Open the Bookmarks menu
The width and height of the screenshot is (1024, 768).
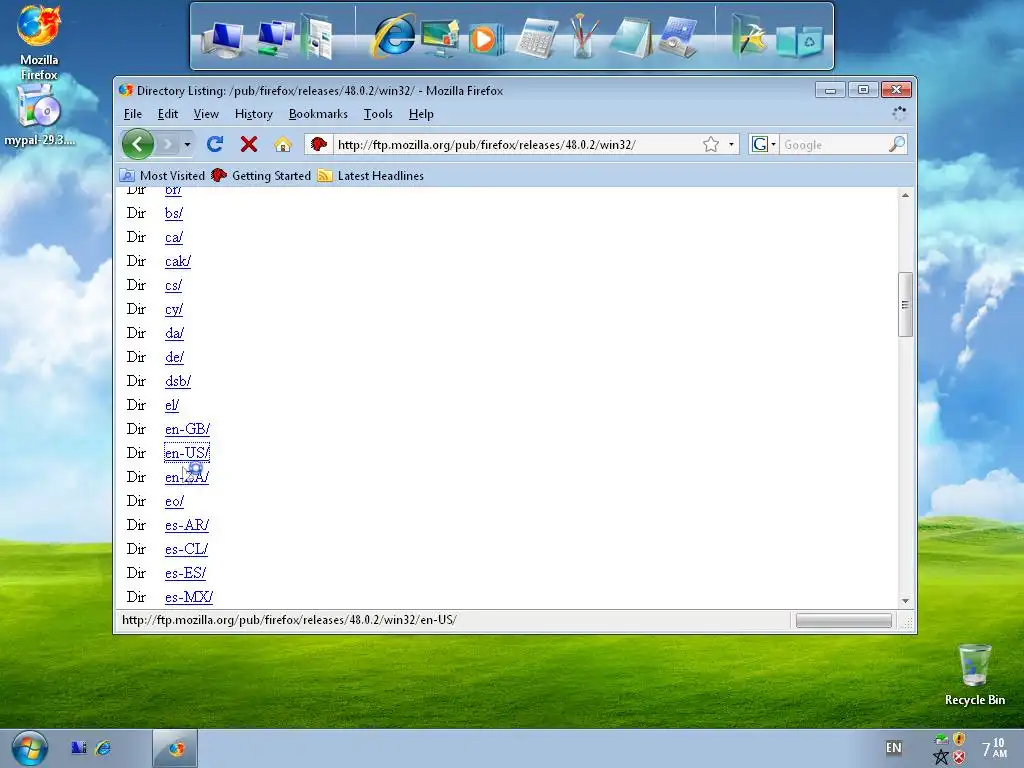(x=318, y=114)
